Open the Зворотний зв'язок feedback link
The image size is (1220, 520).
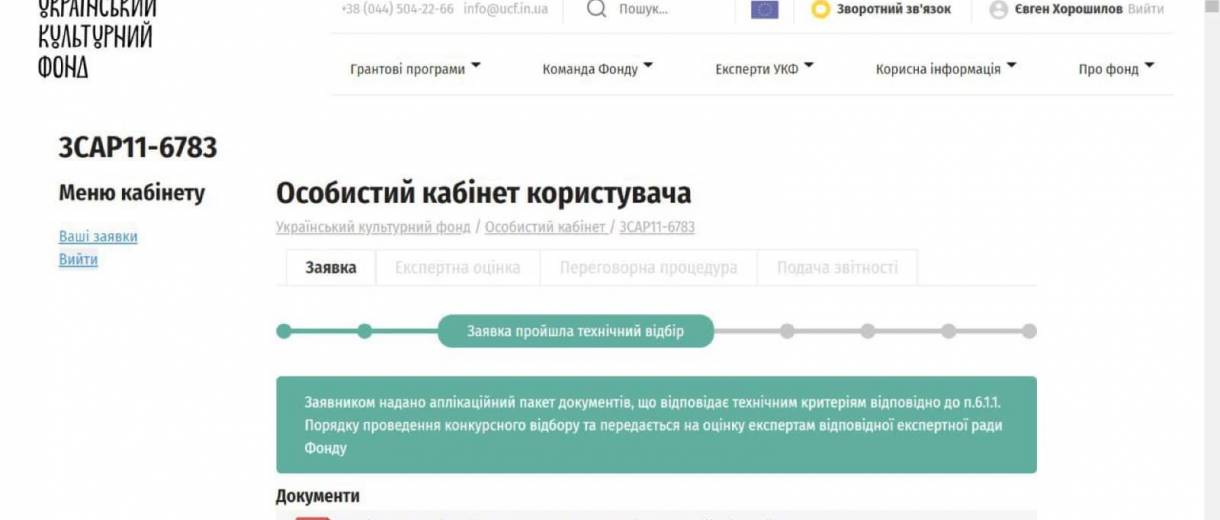pyautogui.click(x=894, y=9)
